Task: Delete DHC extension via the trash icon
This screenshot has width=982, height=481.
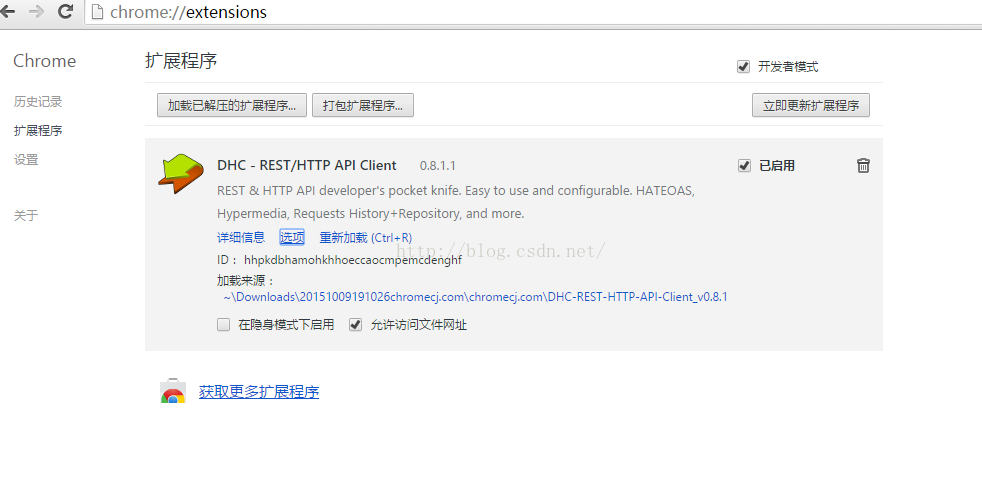Action: [863, 165]
